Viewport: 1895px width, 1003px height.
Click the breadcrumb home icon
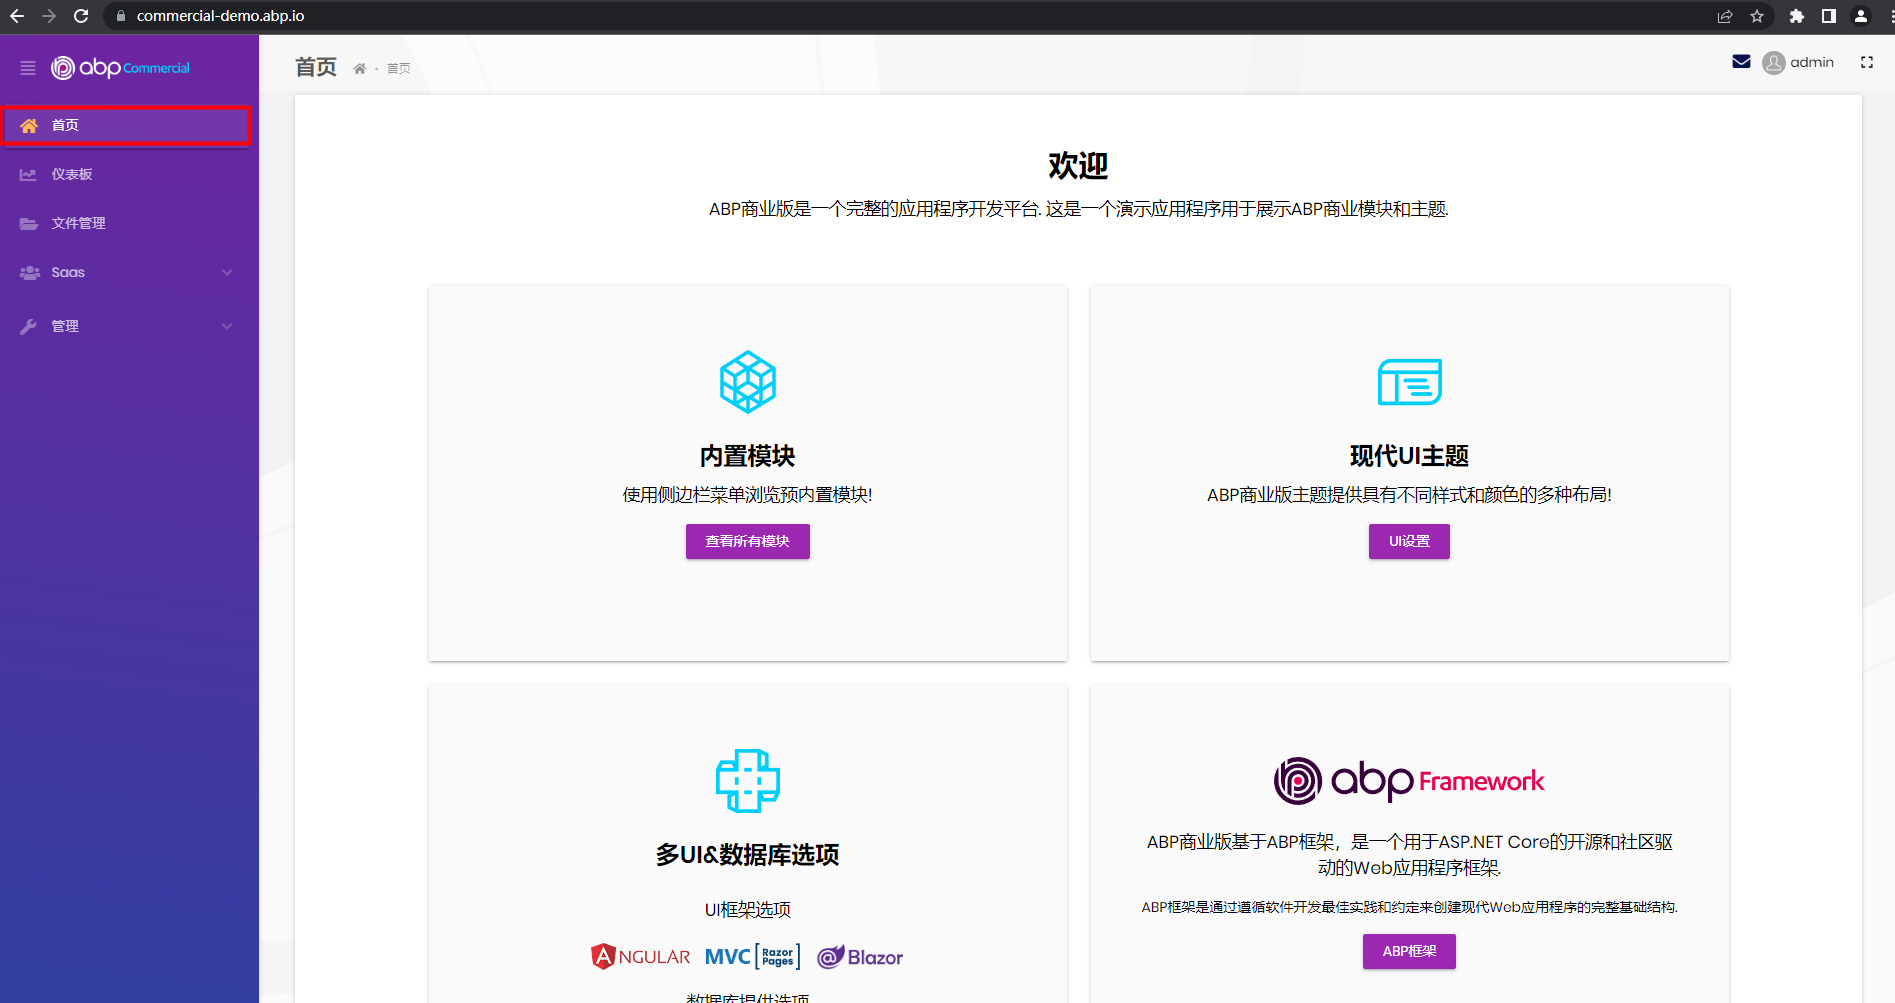click(360, 68)
